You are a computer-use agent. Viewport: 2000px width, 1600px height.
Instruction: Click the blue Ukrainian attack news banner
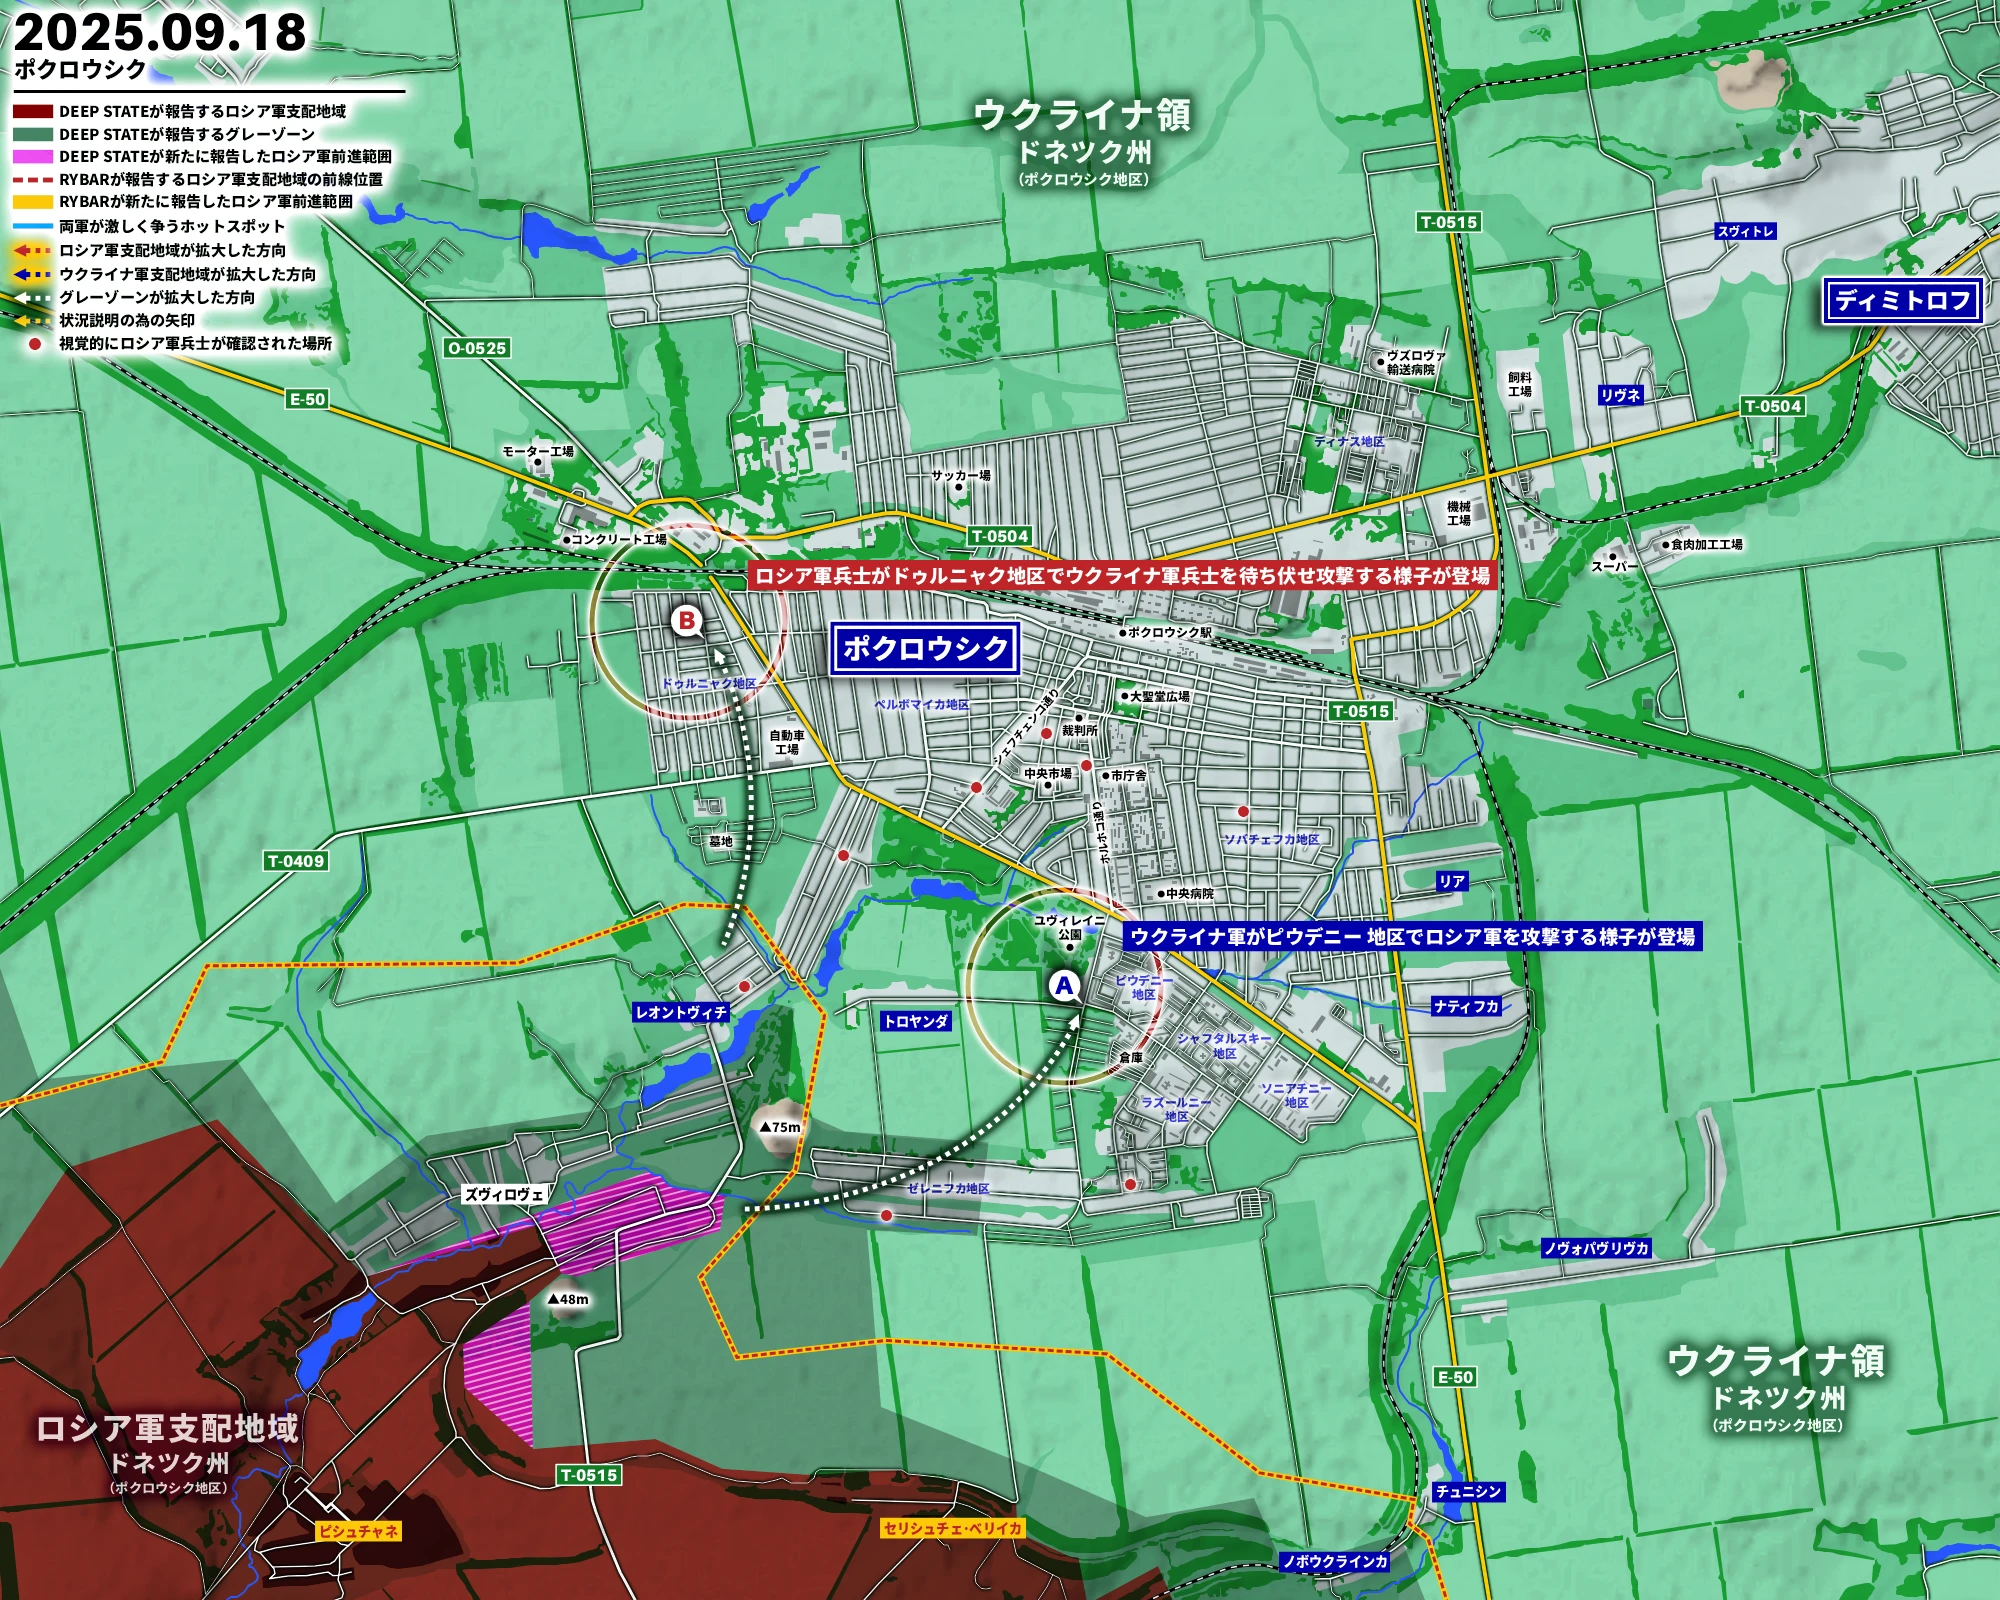pyautogui.click(x=1411, y=937)
